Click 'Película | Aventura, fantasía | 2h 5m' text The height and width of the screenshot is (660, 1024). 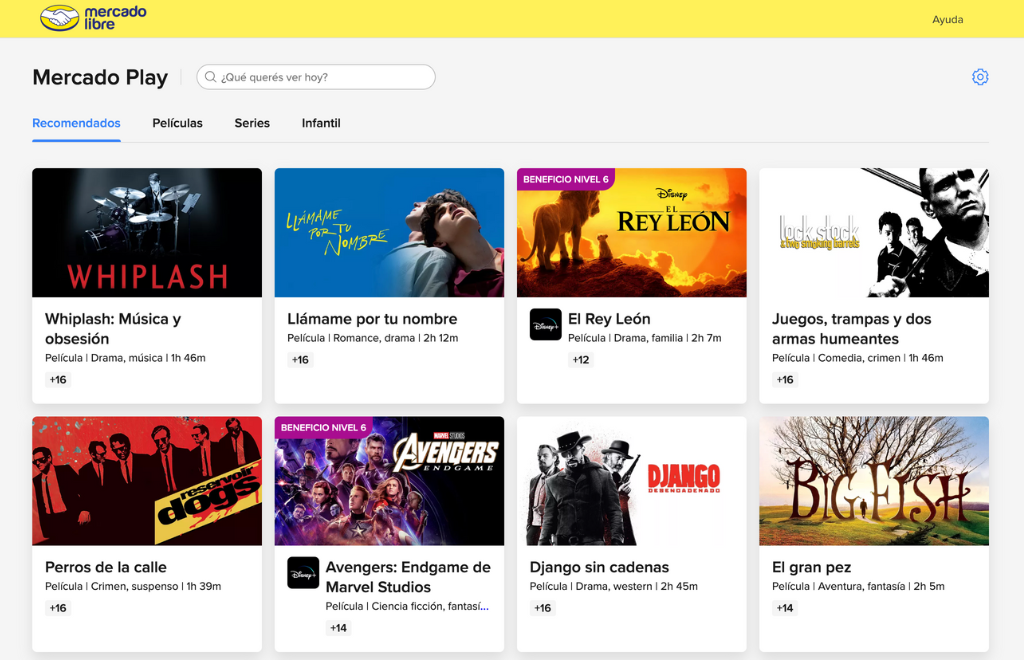(x=858, y=586)
